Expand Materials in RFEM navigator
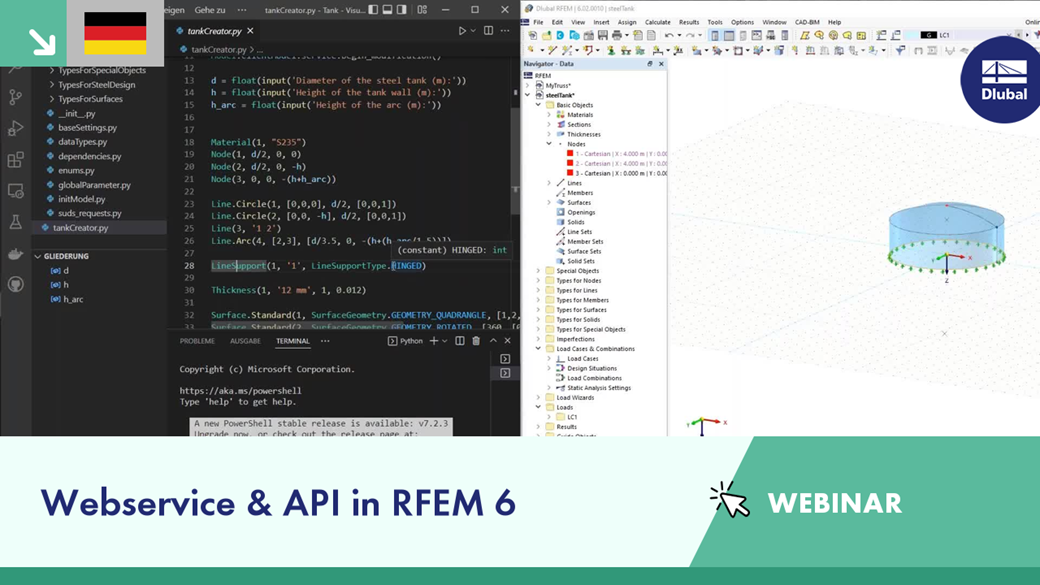The height and width of the screenshot is (585, 1040). (549, 115)
